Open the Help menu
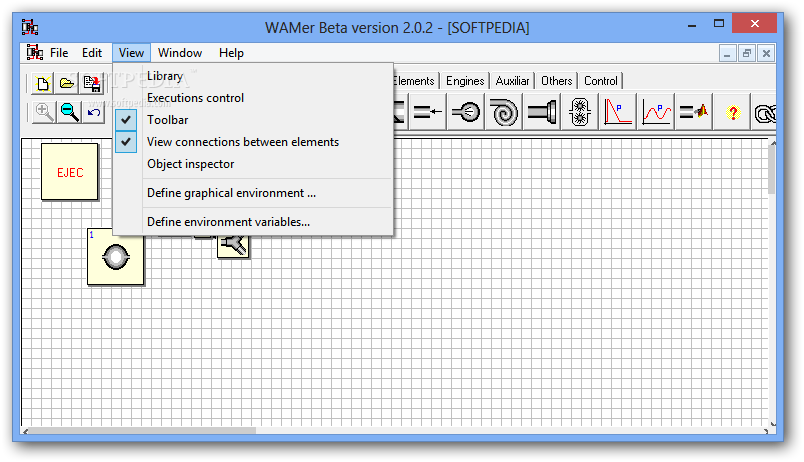This screenshot has width=804, height=462. tap(231, 53)
